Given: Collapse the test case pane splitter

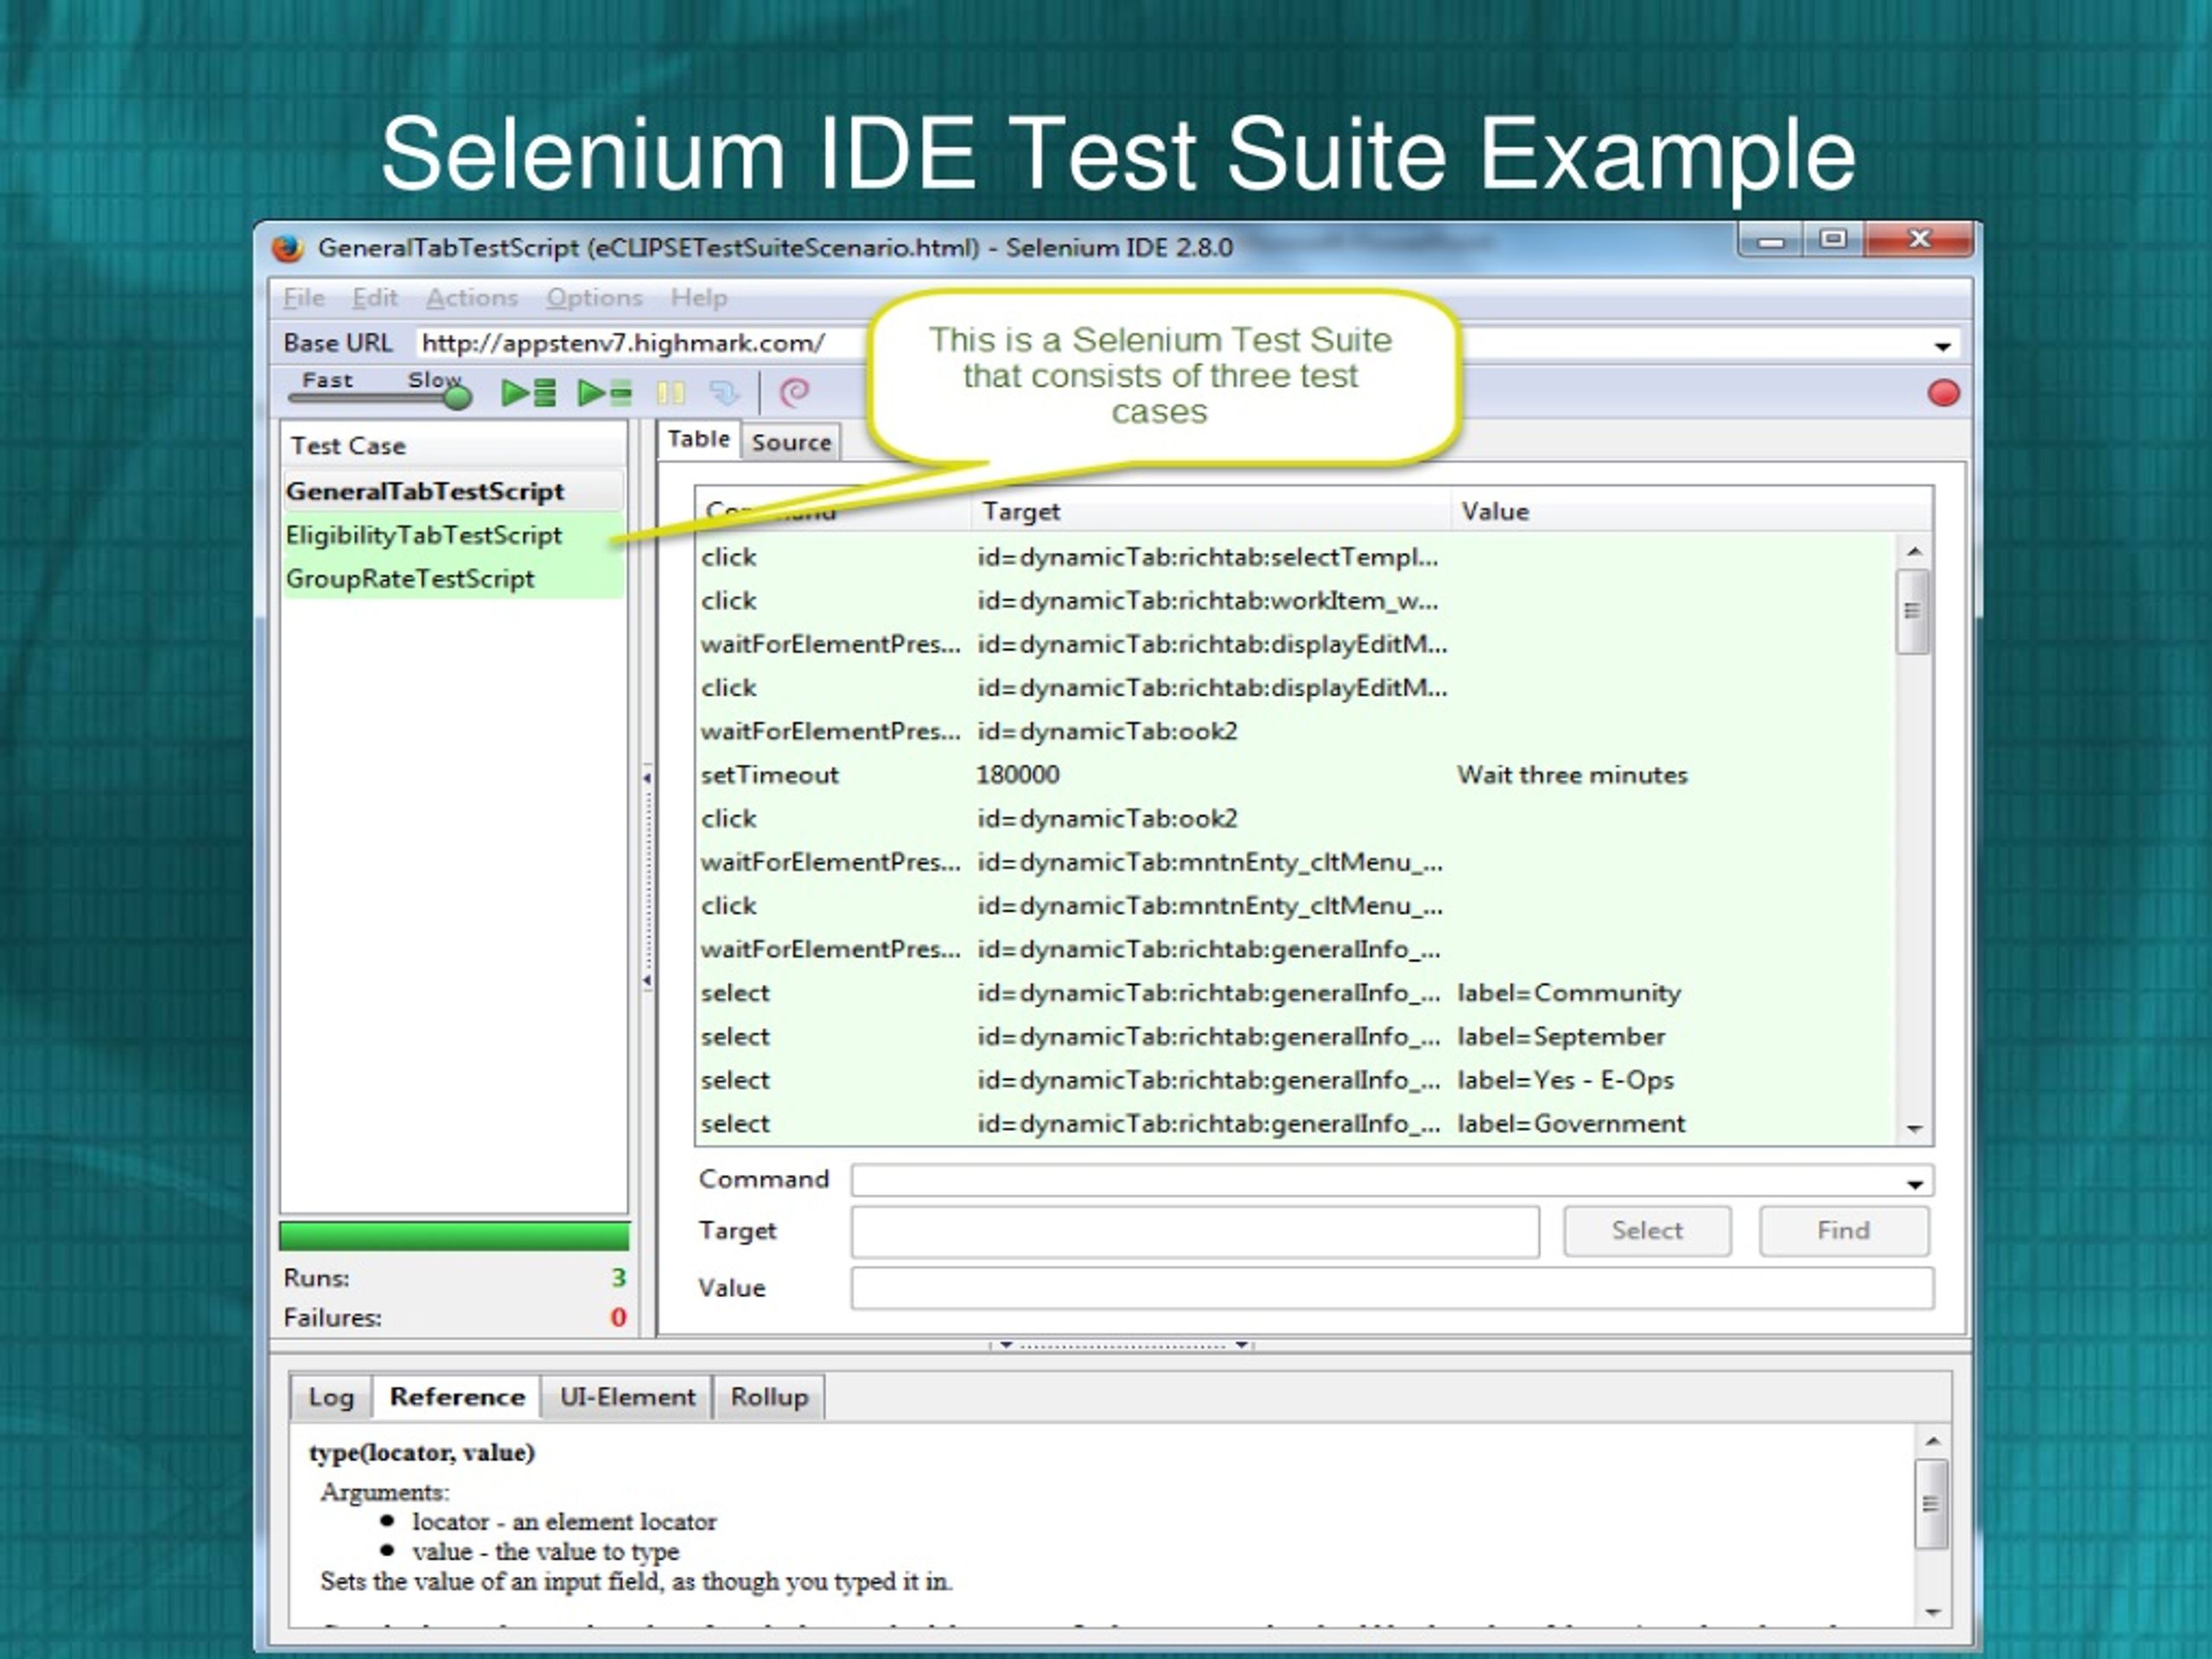Looking at the screenshot, I should coord(647,879).
